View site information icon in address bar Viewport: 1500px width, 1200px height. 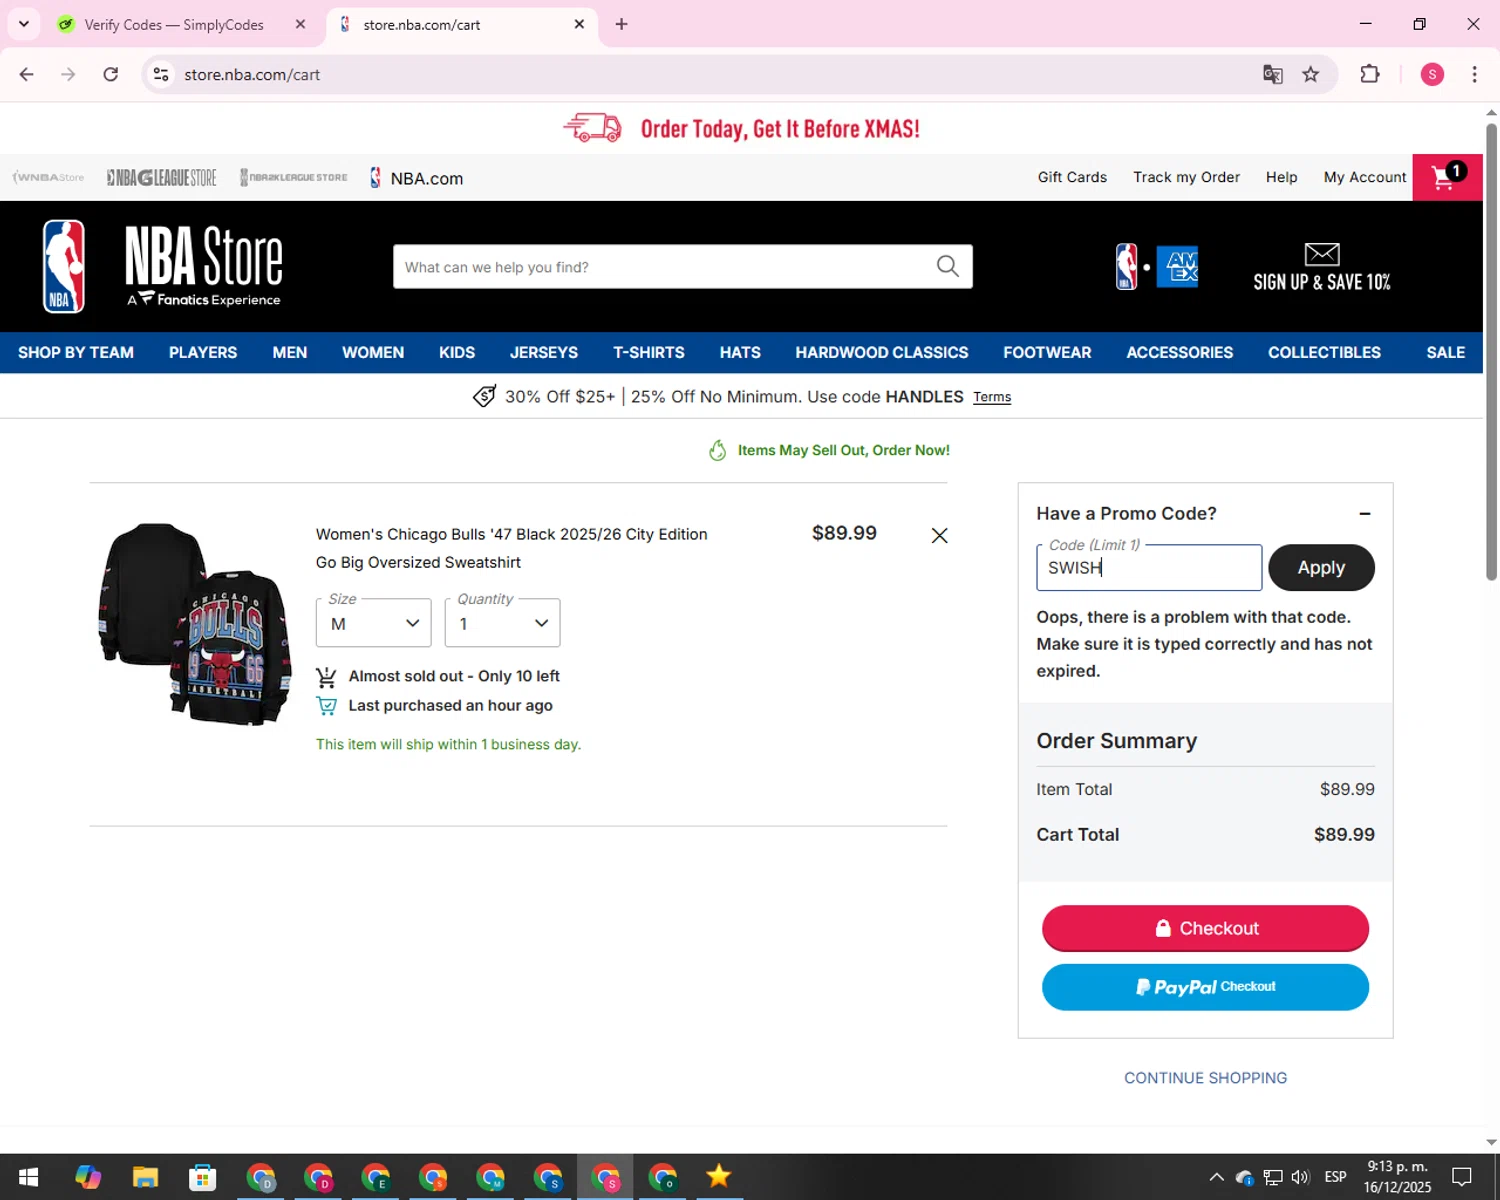tap(161, 74)
